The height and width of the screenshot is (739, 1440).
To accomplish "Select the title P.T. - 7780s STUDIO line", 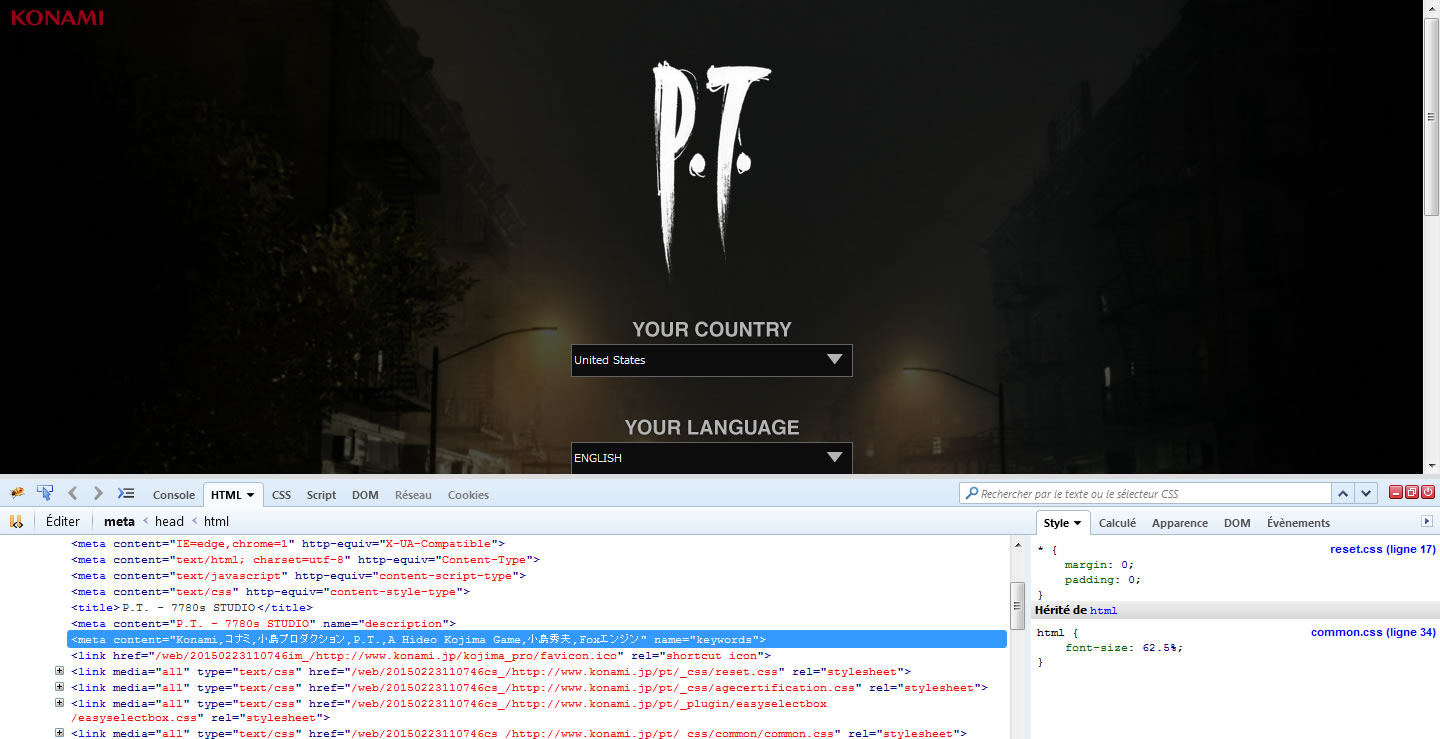I will (x=192, y=608).
